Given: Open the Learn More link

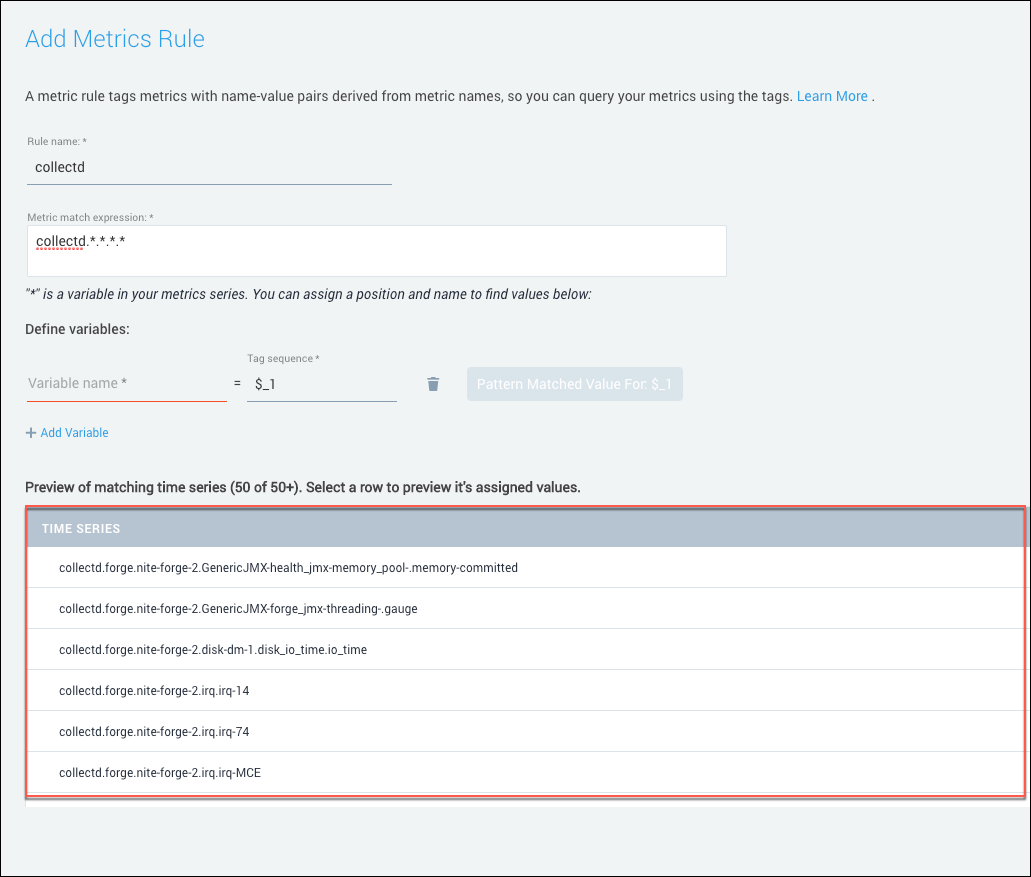Looking at the screenshot, I should point(832,96).
